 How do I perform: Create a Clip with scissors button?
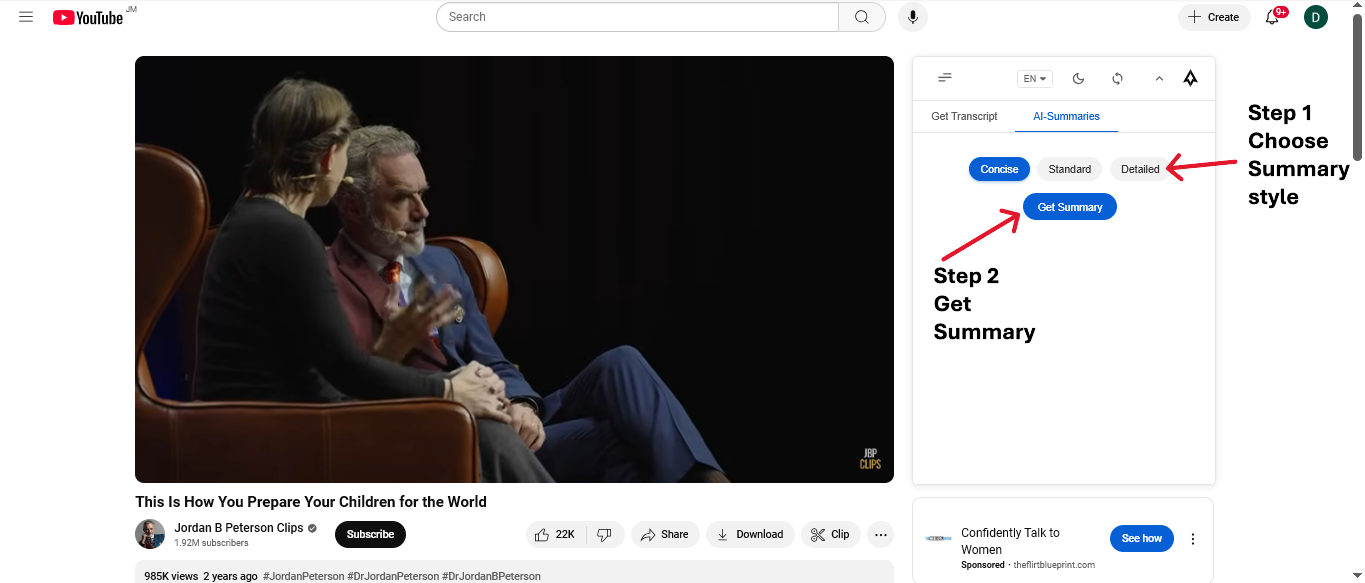point(831,534)
